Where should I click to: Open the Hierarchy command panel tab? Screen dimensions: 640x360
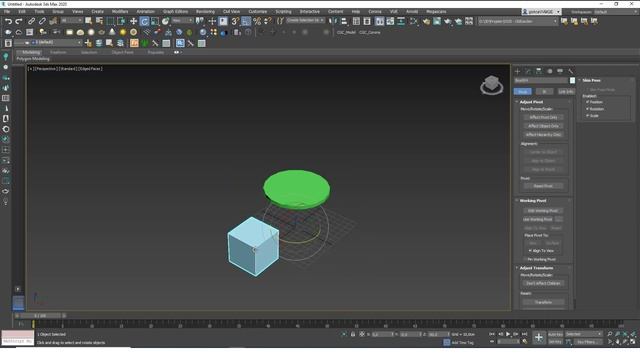[539, 71]
